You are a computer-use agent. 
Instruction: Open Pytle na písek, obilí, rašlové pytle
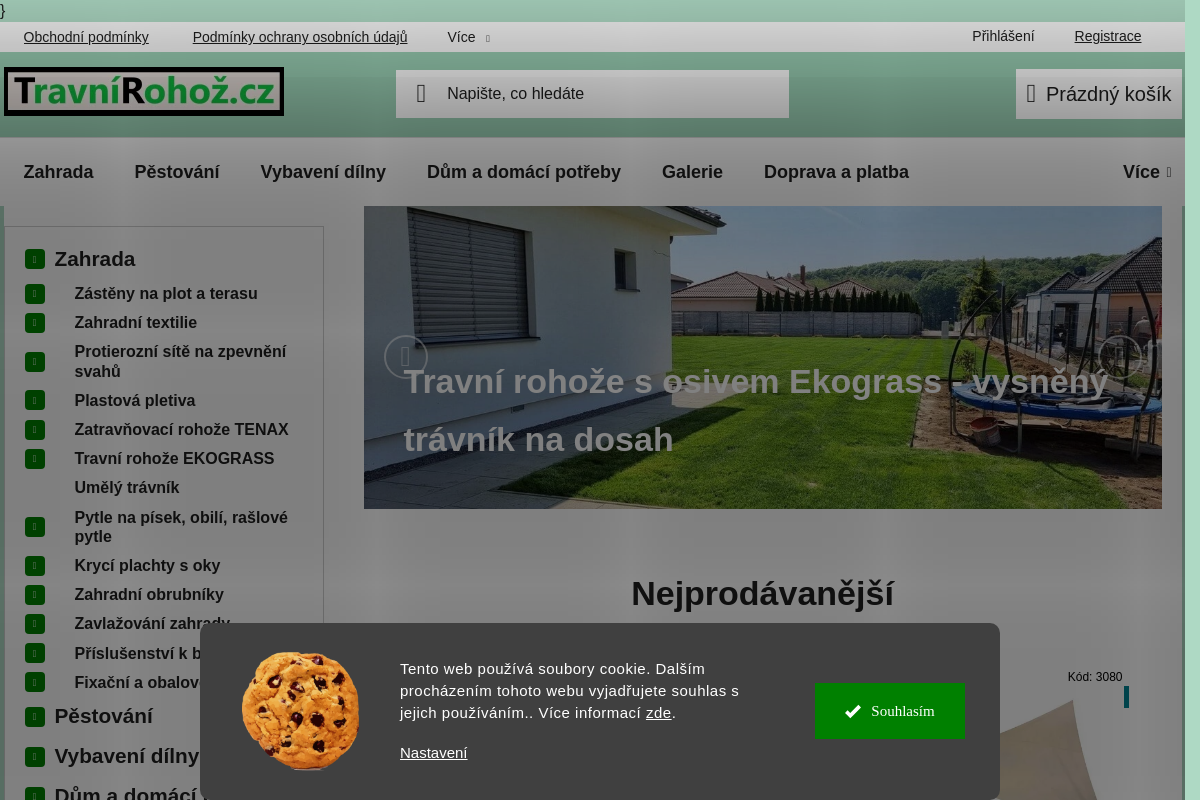tap(181, 527)
